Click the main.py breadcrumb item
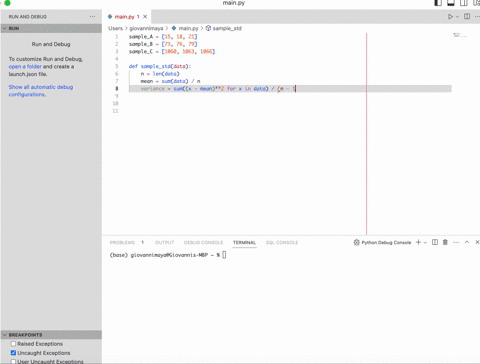The height and width of the screenshot is (364, 480). point(185,28)
